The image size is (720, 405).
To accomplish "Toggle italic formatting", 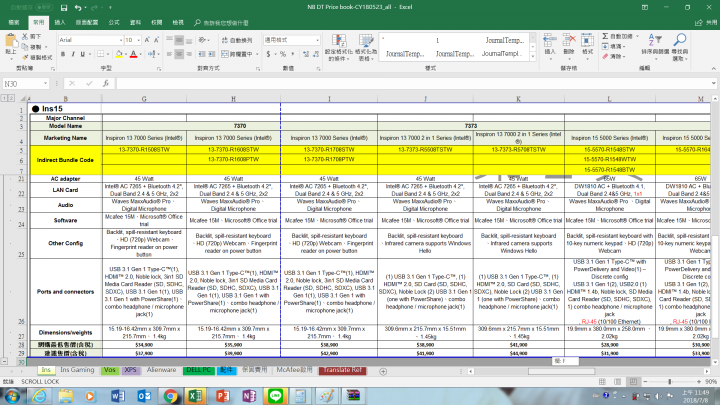I will tap(73, 54).
